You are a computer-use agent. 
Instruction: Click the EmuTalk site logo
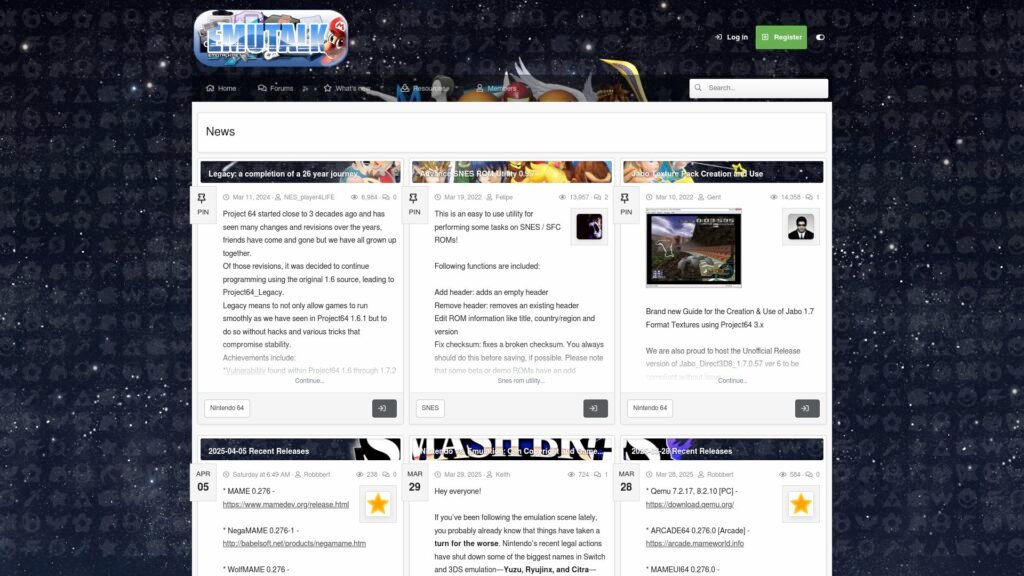point(271,39)
